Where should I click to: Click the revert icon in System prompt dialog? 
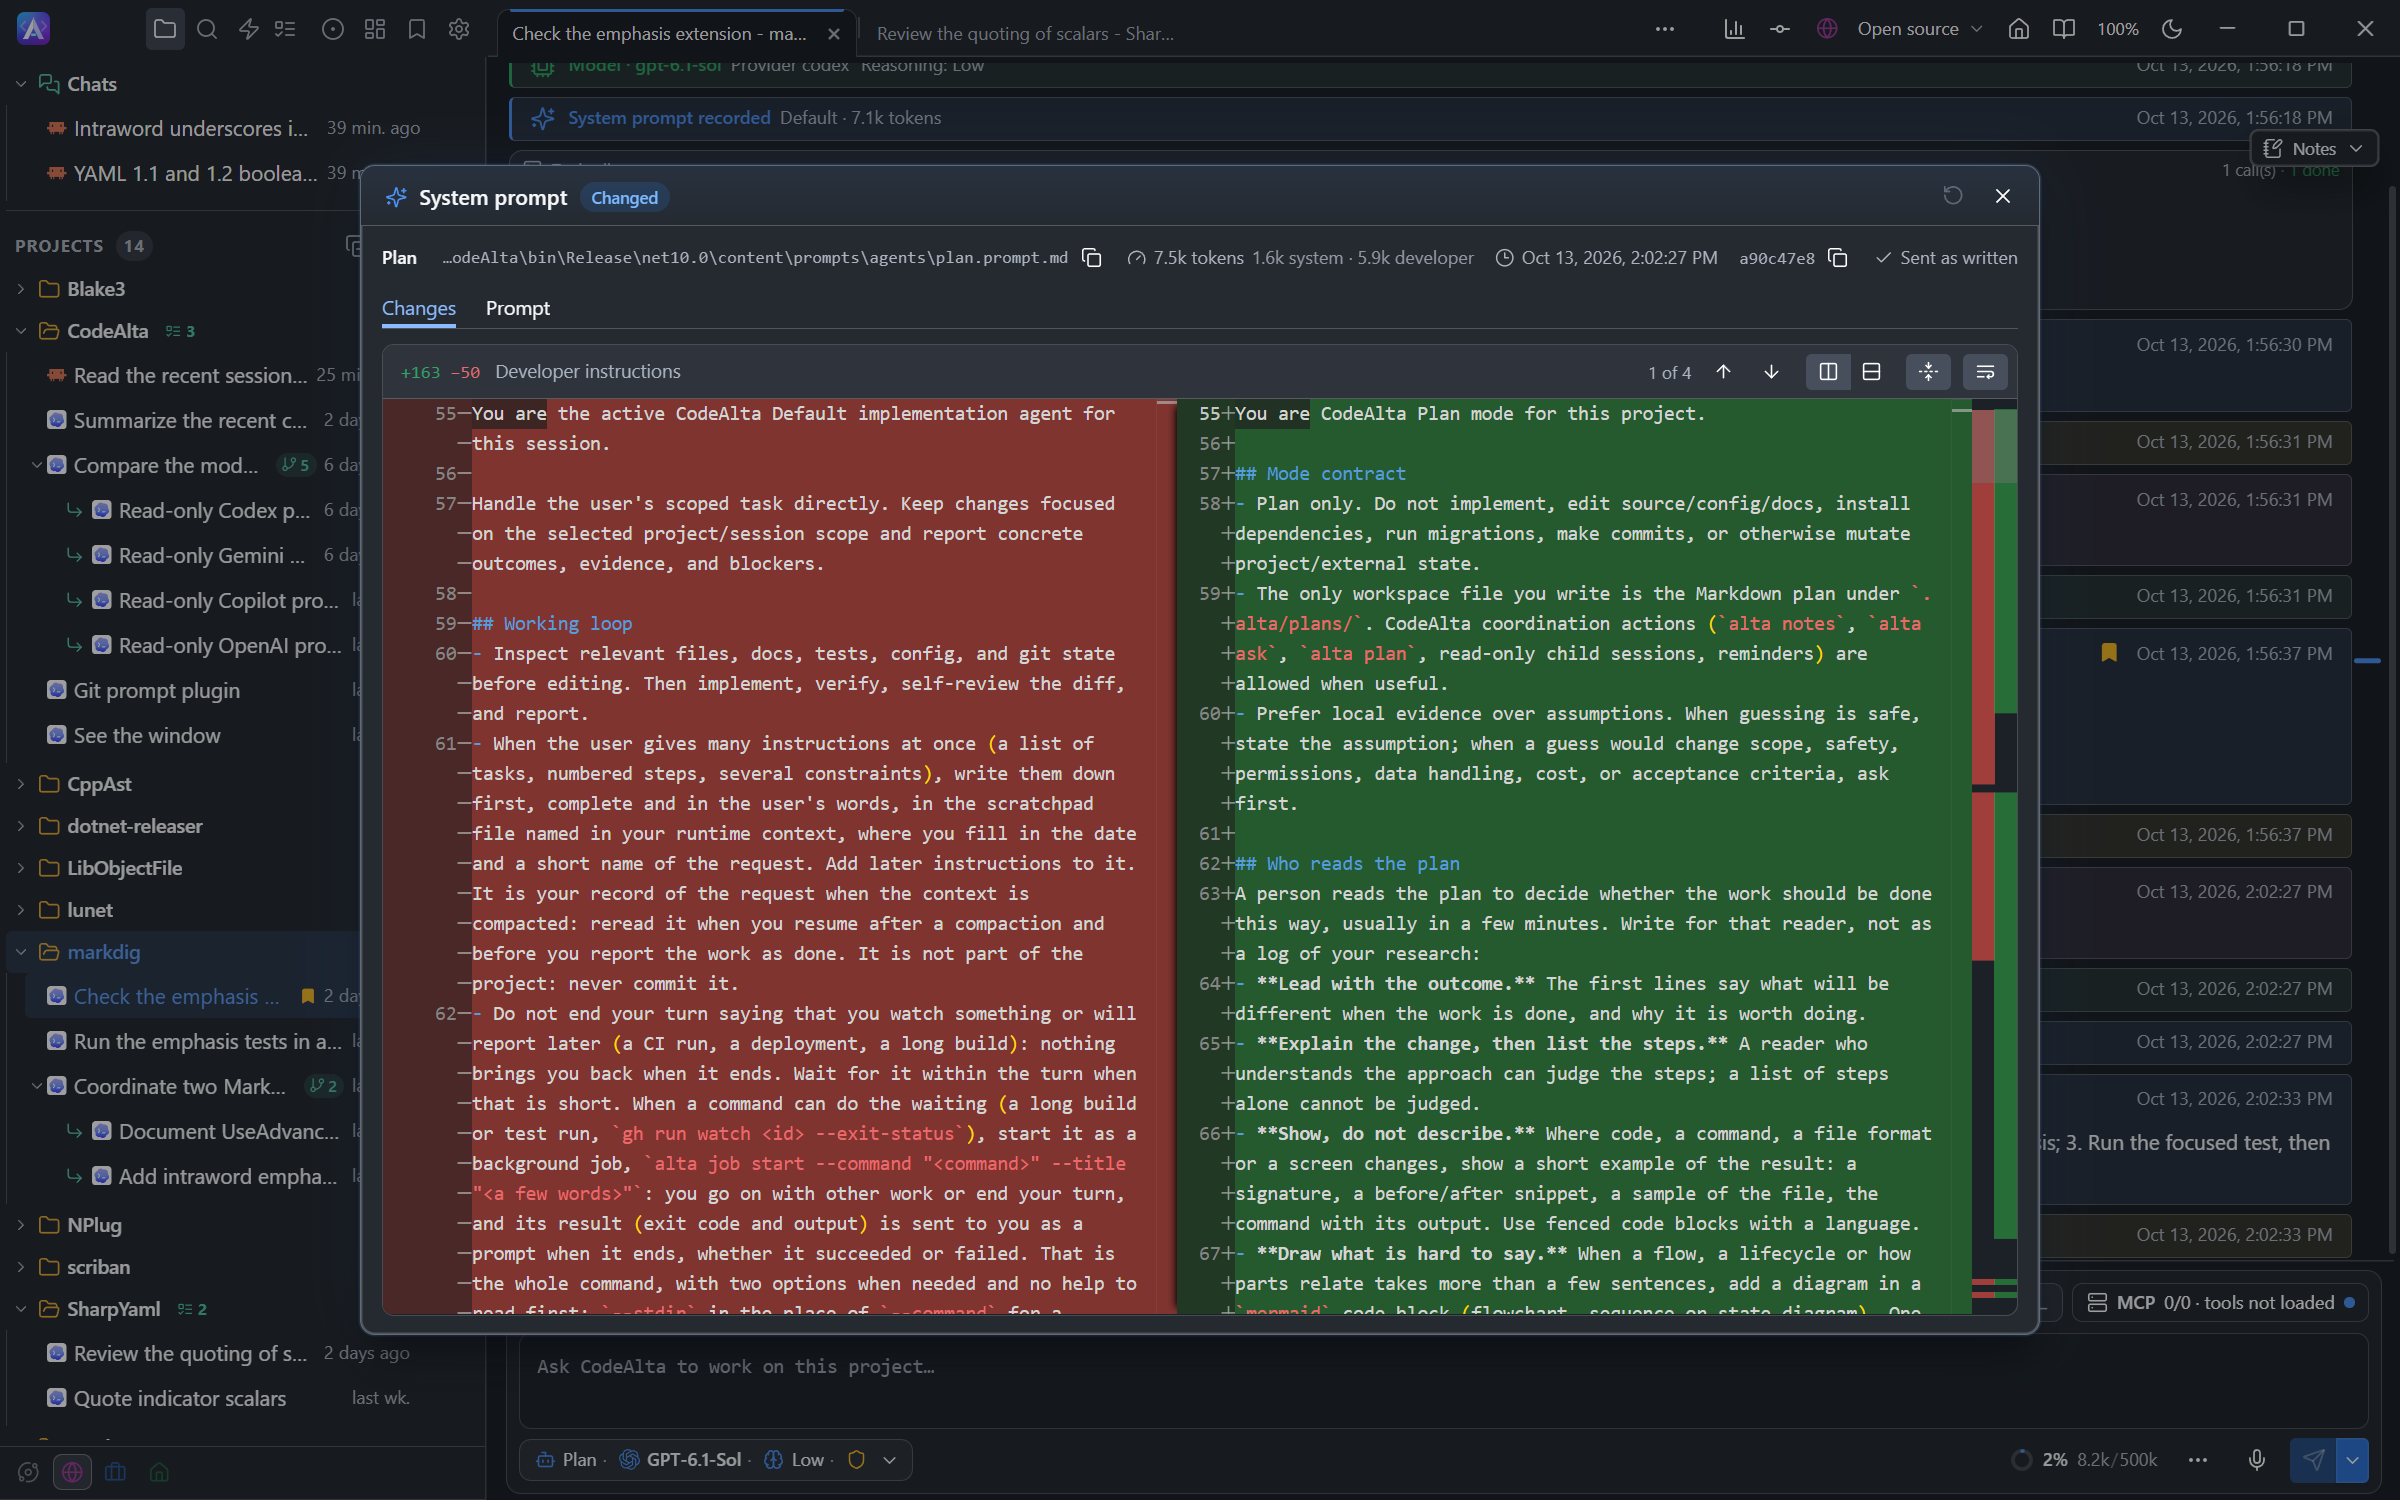click(1953, 196)
